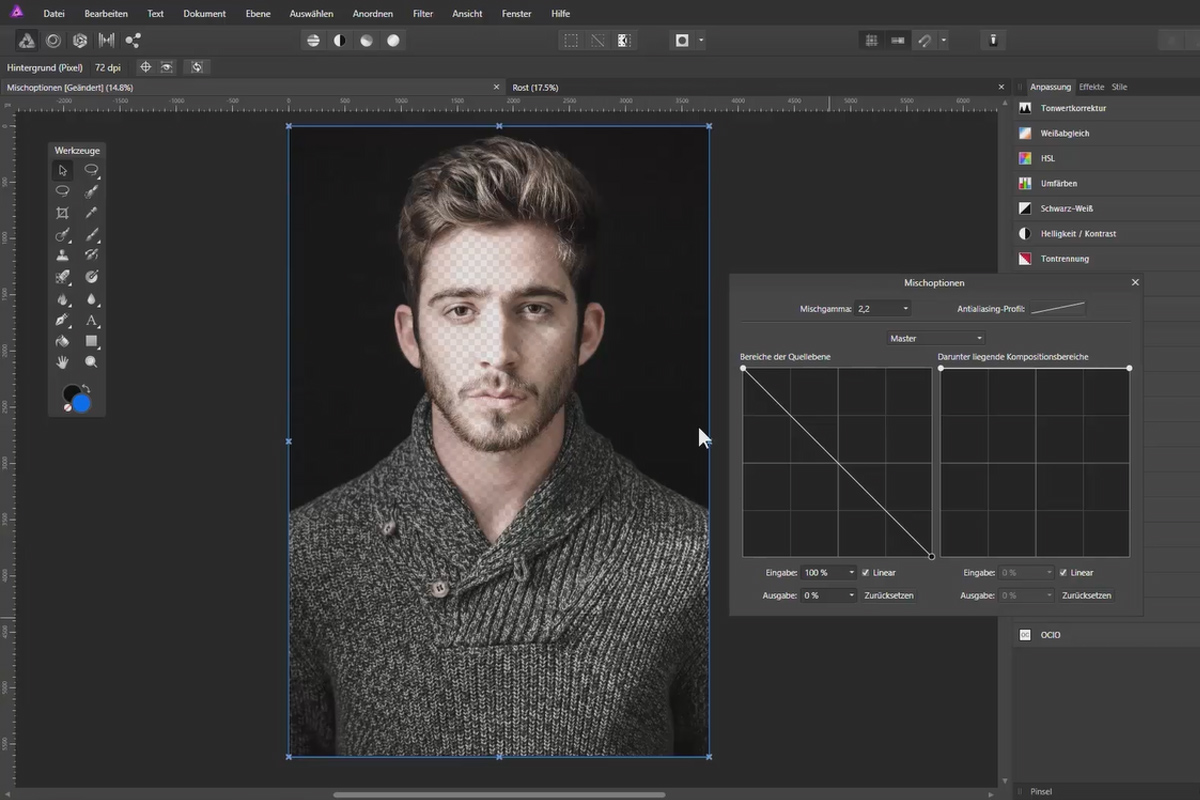The height and width of the screenshot is (800, 1200).
Task: Open the Quick Mask options dropdown arrow
Action: click(702, 41)
